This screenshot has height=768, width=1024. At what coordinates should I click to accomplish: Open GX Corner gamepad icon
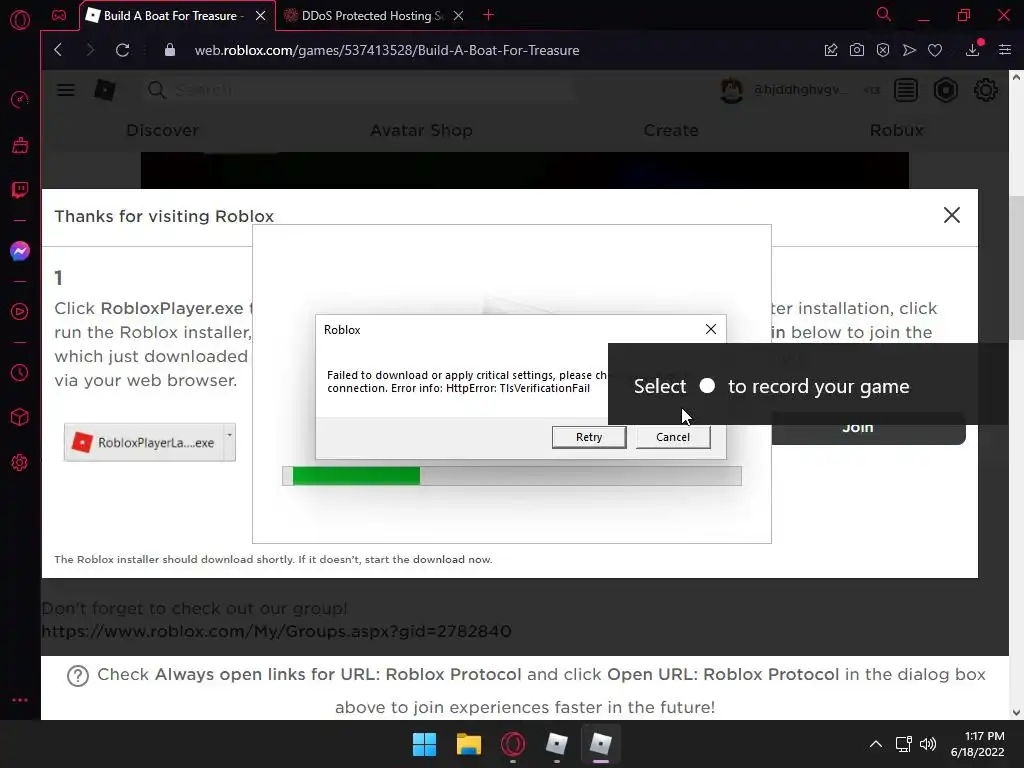coord(59,15)
